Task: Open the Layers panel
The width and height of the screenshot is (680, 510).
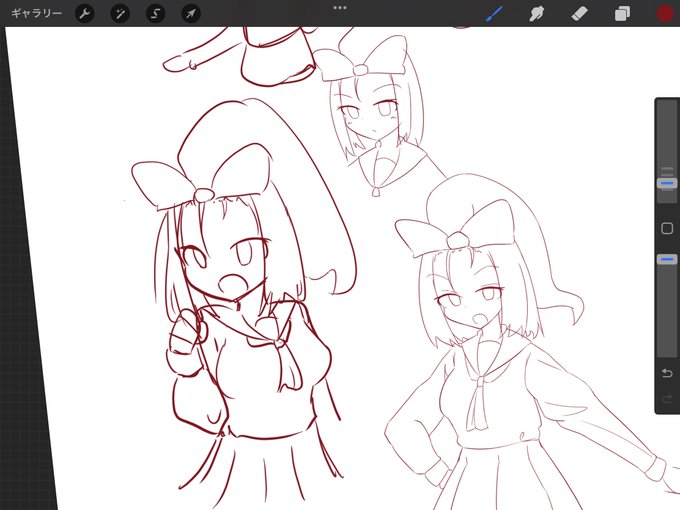Action: [622, 13]
